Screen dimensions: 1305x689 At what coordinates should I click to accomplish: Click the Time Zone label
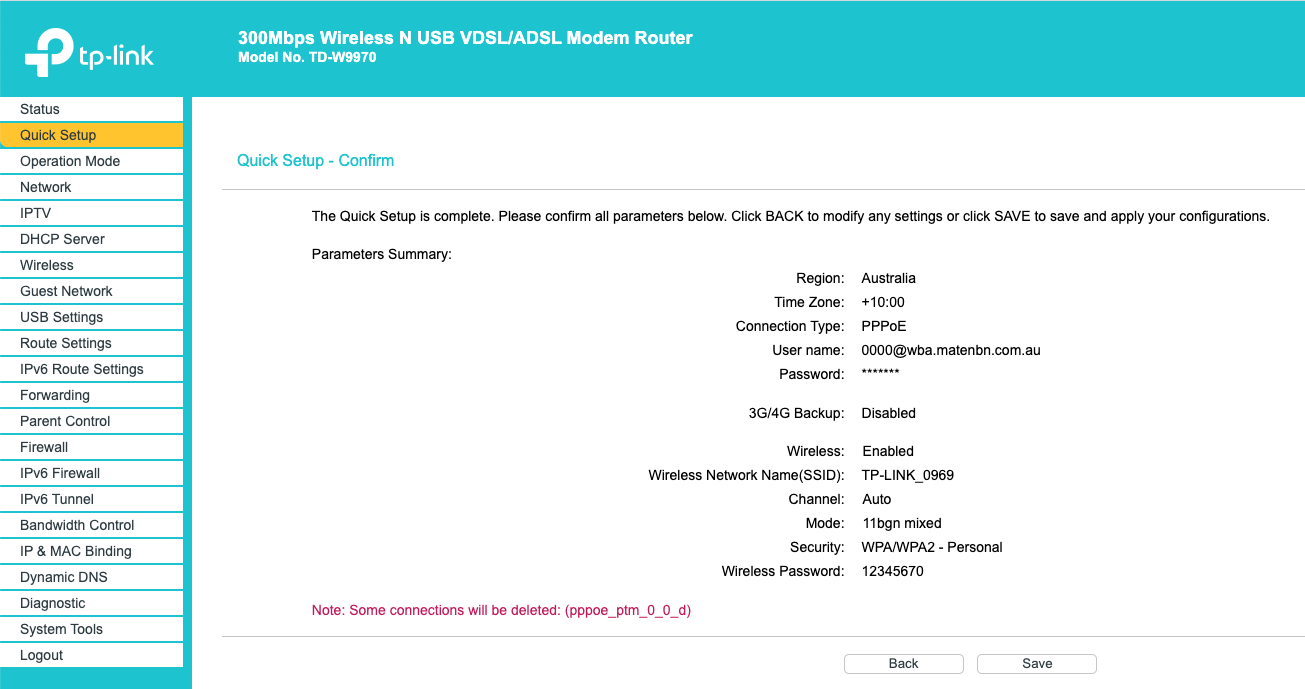810,302
